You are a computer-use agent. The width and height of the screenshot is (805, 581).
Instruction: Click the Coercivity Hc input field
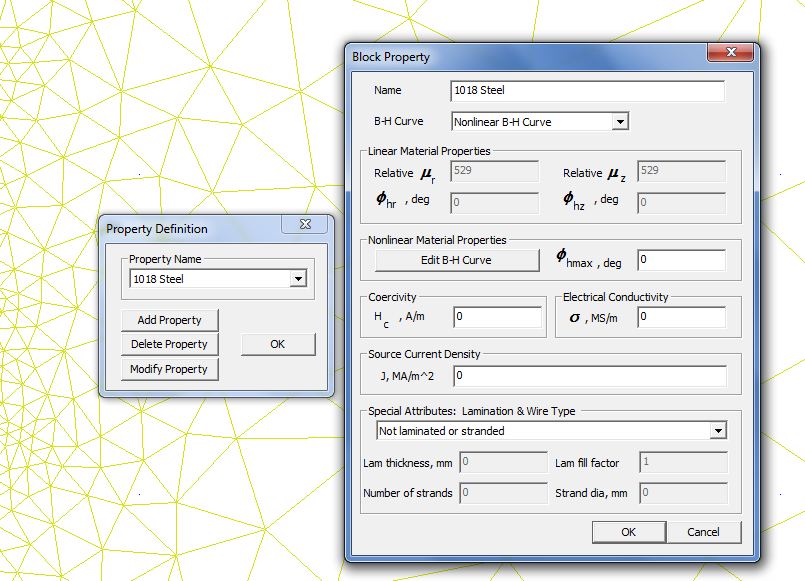tap(498, 318)
